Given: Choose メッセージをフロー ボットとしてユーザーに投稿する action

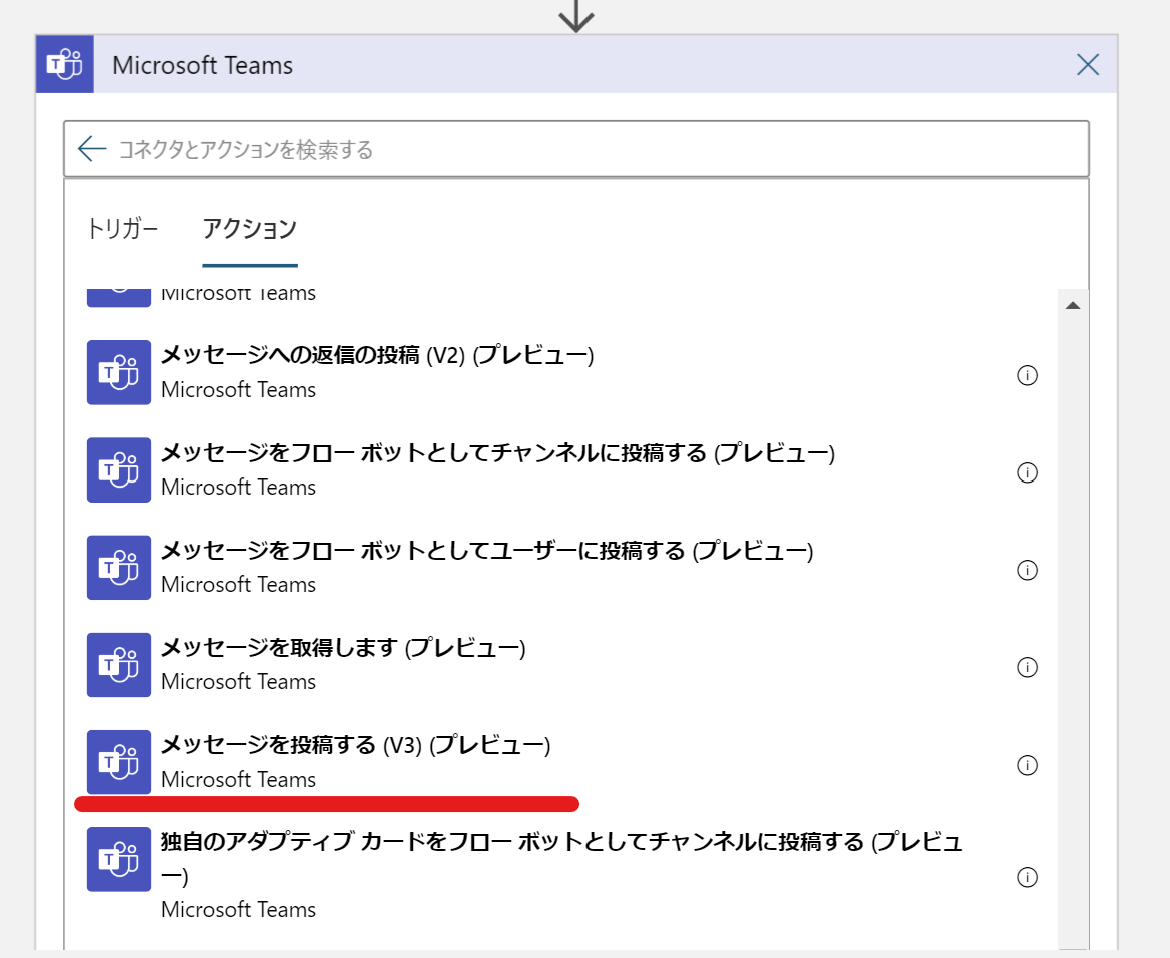Looking at the screenshot, I should 487,551.
